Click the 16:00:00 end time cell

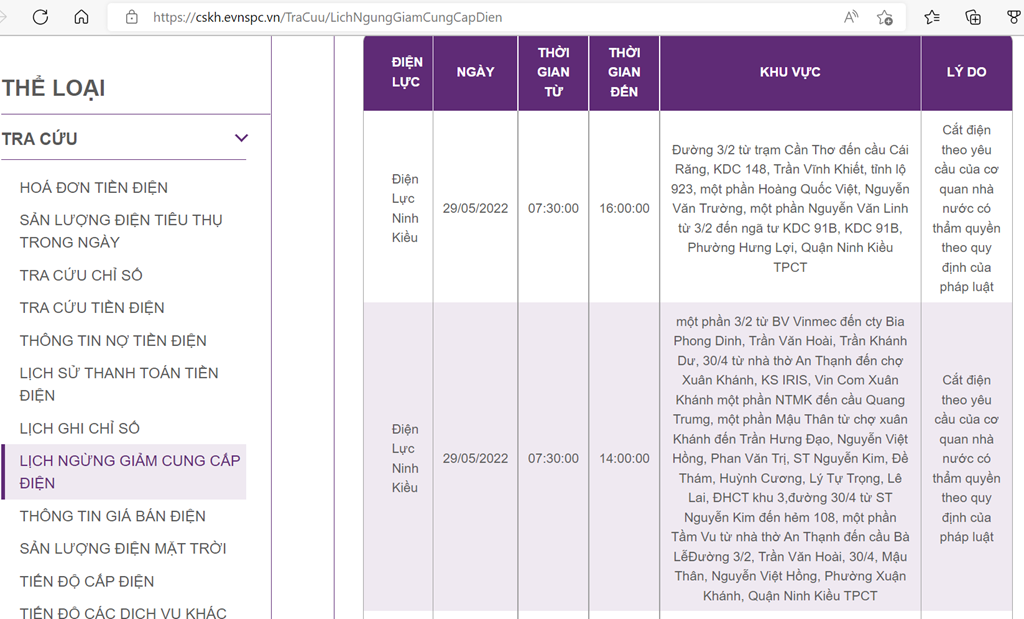point(624,208)
